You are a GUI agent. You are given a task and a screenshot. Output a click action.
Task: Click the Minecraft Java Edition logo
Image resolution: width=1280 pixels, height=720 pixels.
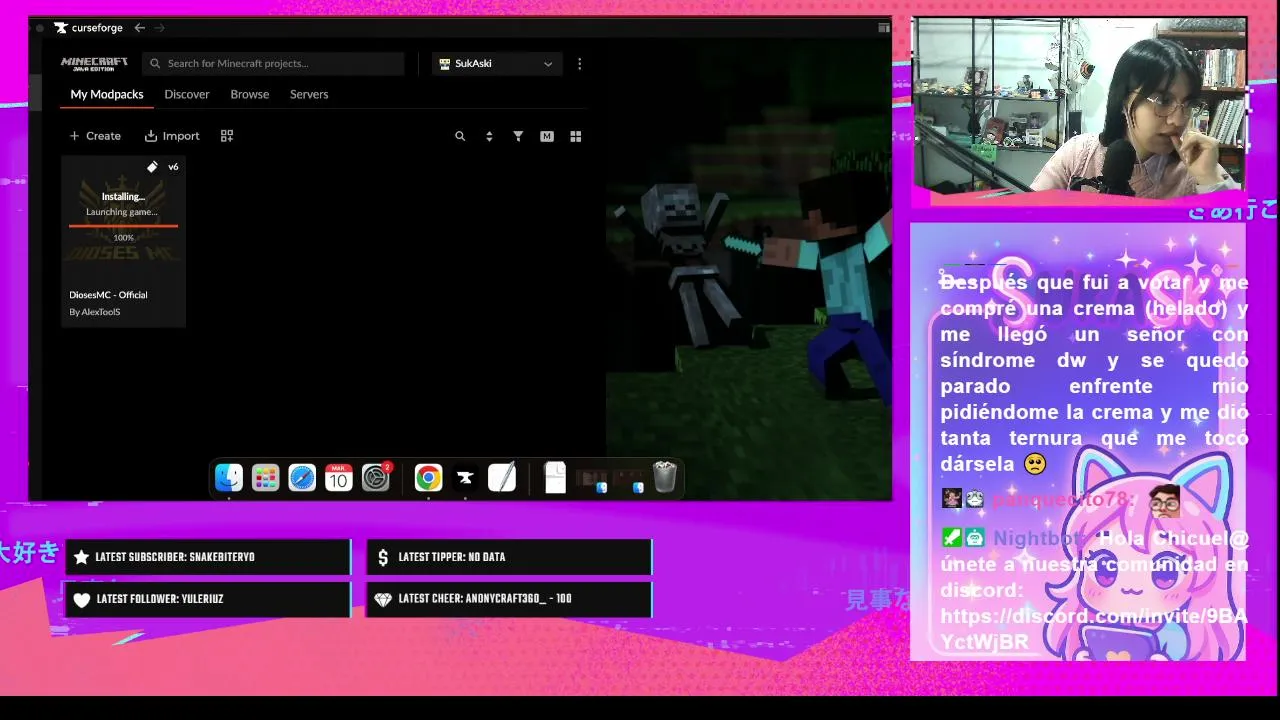click(94, 63)
